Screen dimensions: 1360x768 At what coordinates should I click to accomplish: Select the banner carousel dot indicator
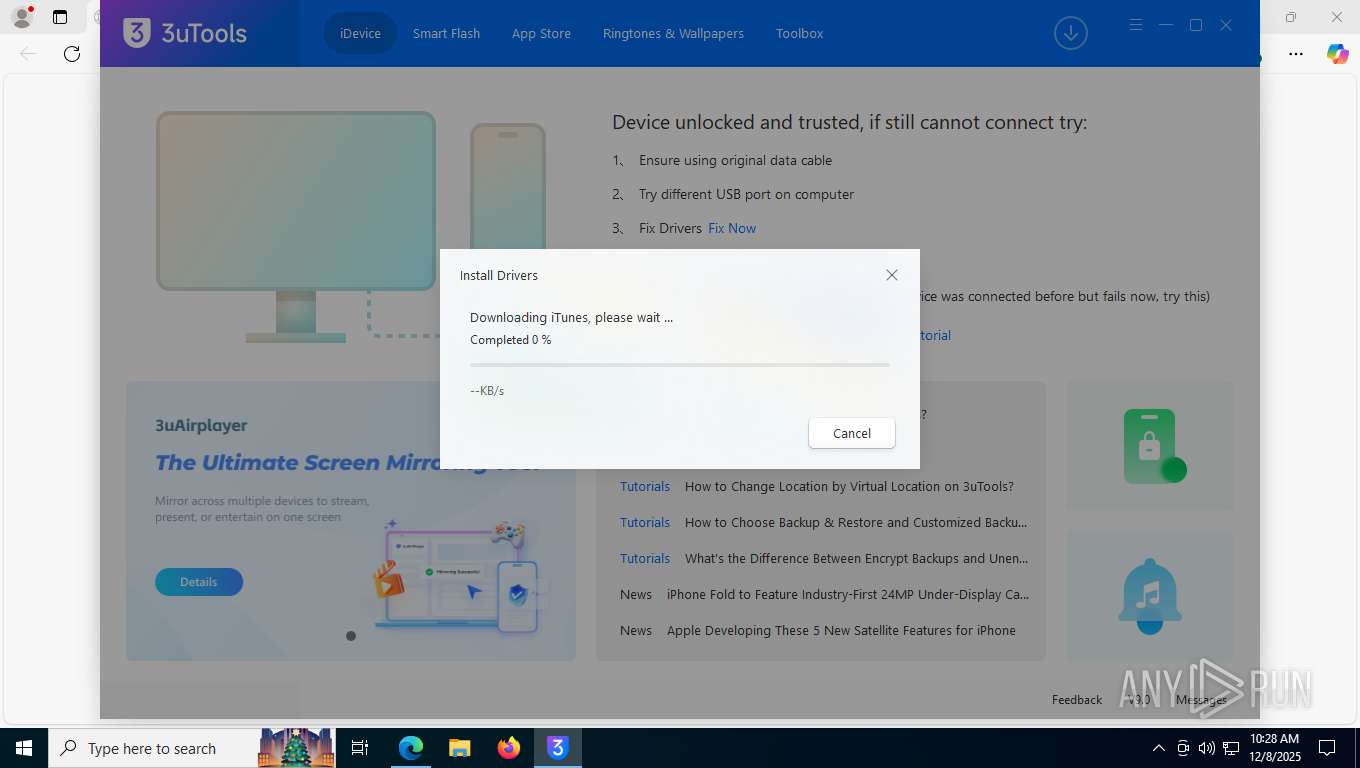tap(351, 636)
